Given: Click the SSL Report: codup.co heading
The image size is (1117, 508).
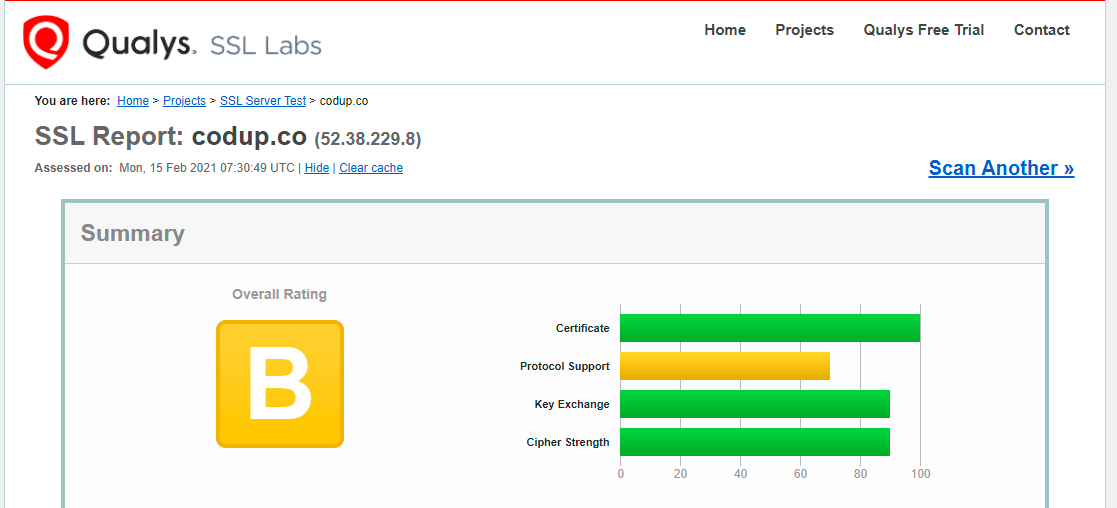Looking at the screenshot, I should [171, 136].
